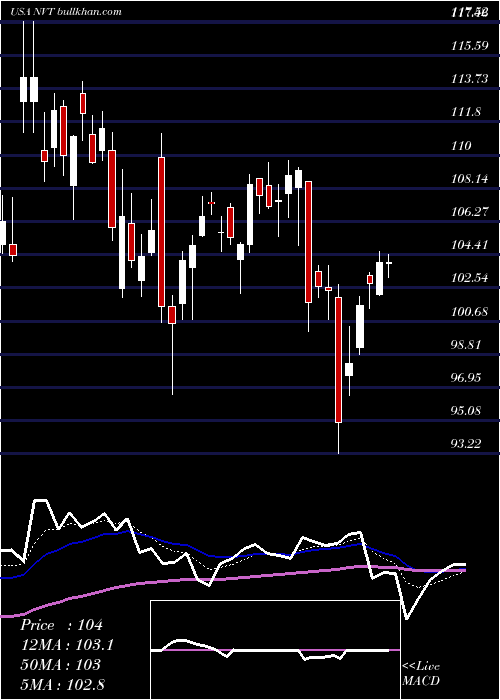The height and width of the screenshot is (700, 500).
Task: Click the 102.54 price axis label
Action: point(470,278)
